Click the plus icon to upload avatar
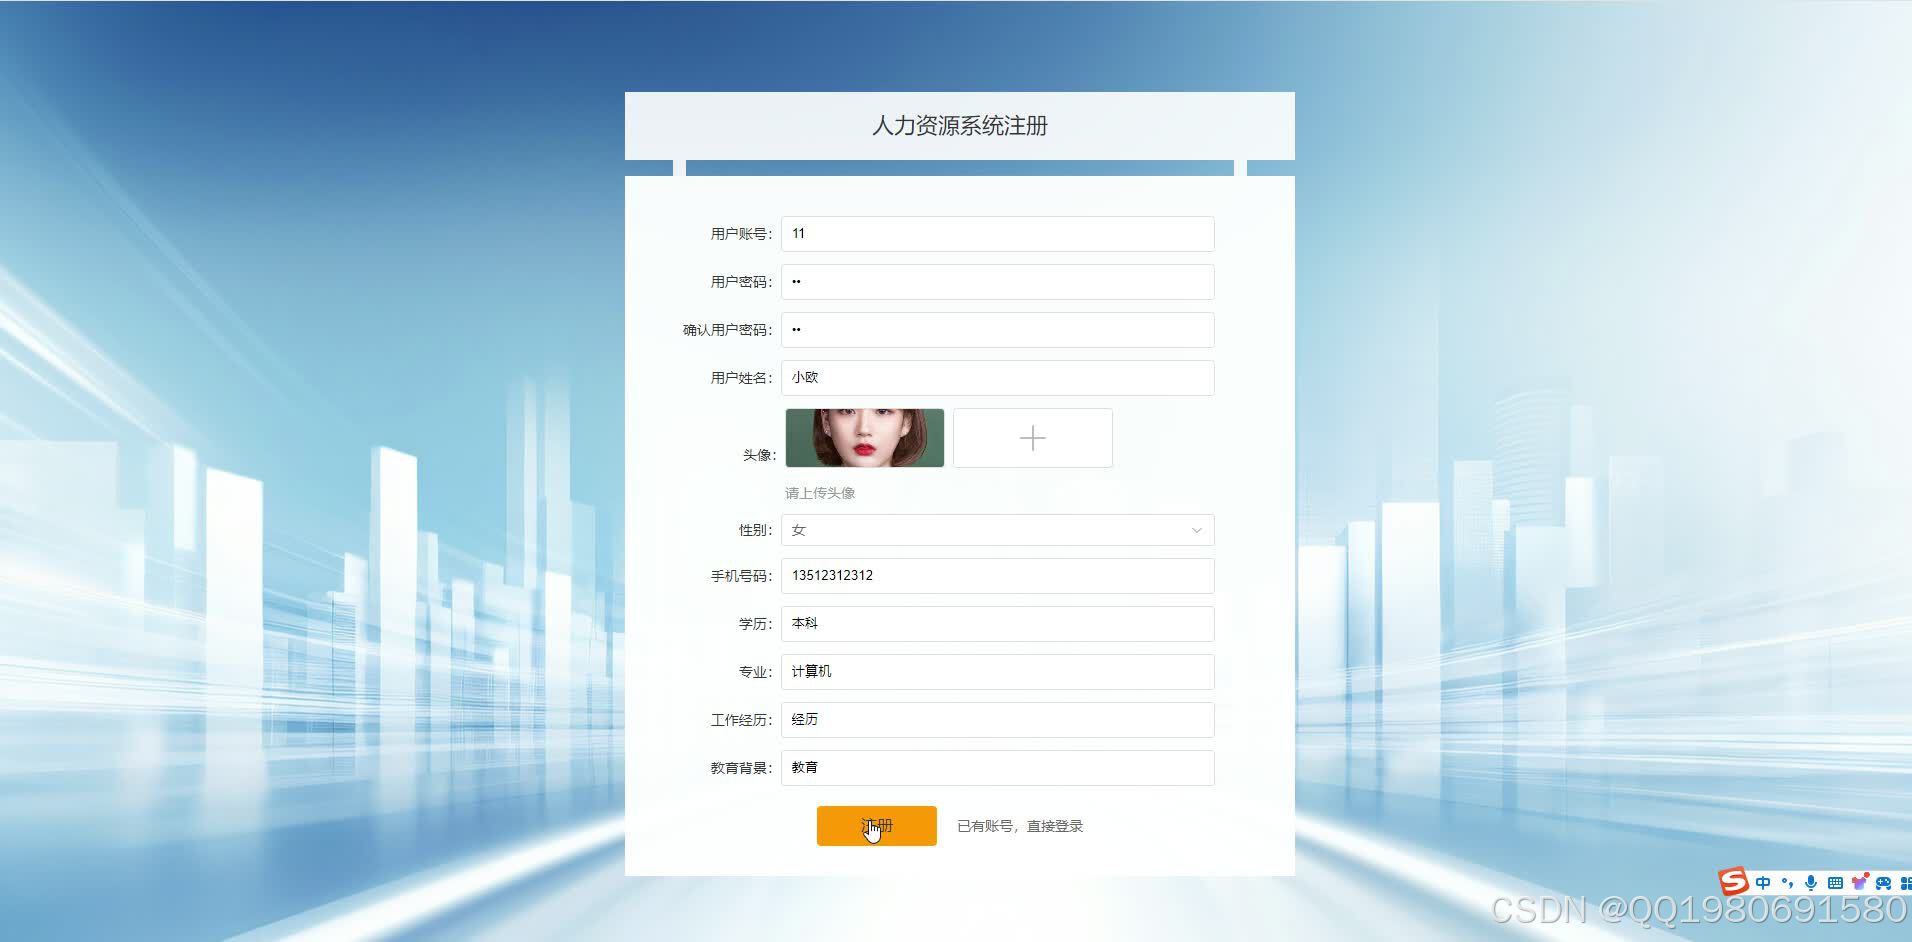 click(x=1032, y=437)
